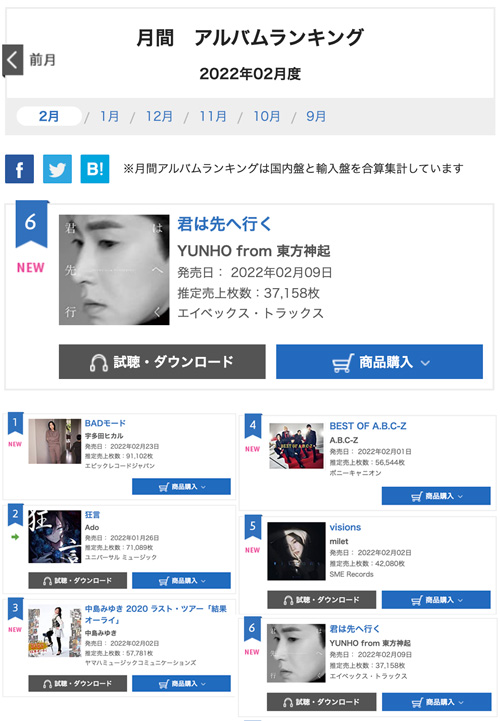
Task: Bookmark the page with Hatena B! icon
Action: tap(95, 169)
